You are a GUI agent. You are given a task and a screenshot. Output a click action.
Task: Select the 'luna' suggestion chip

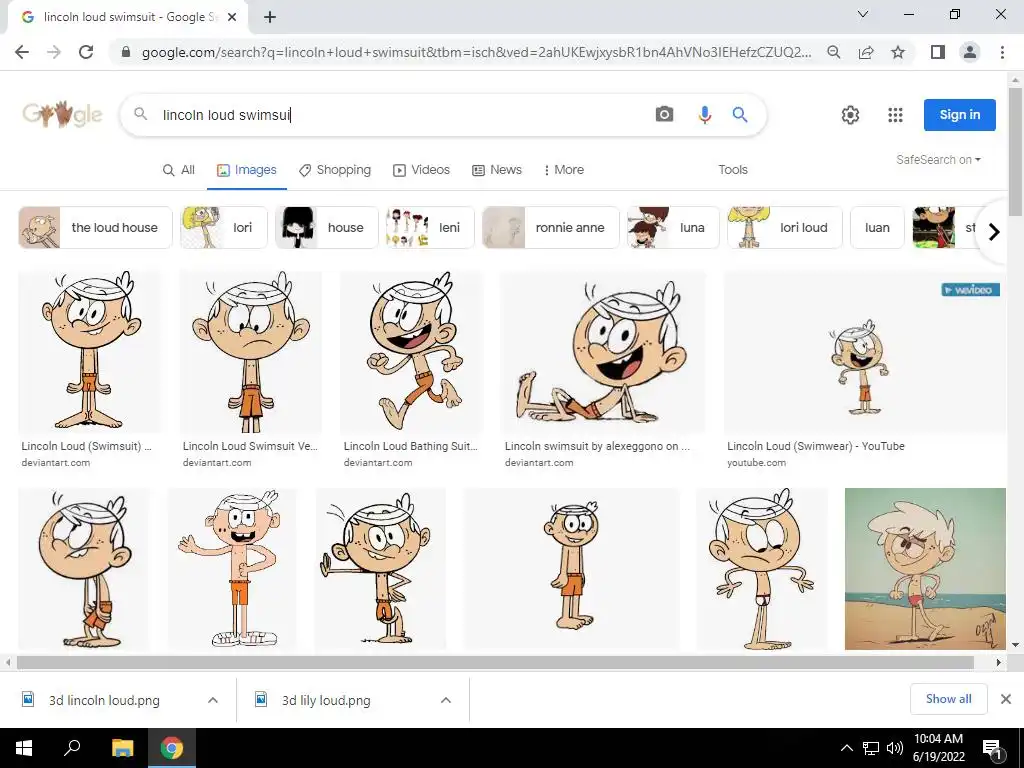tap(673, 227)
